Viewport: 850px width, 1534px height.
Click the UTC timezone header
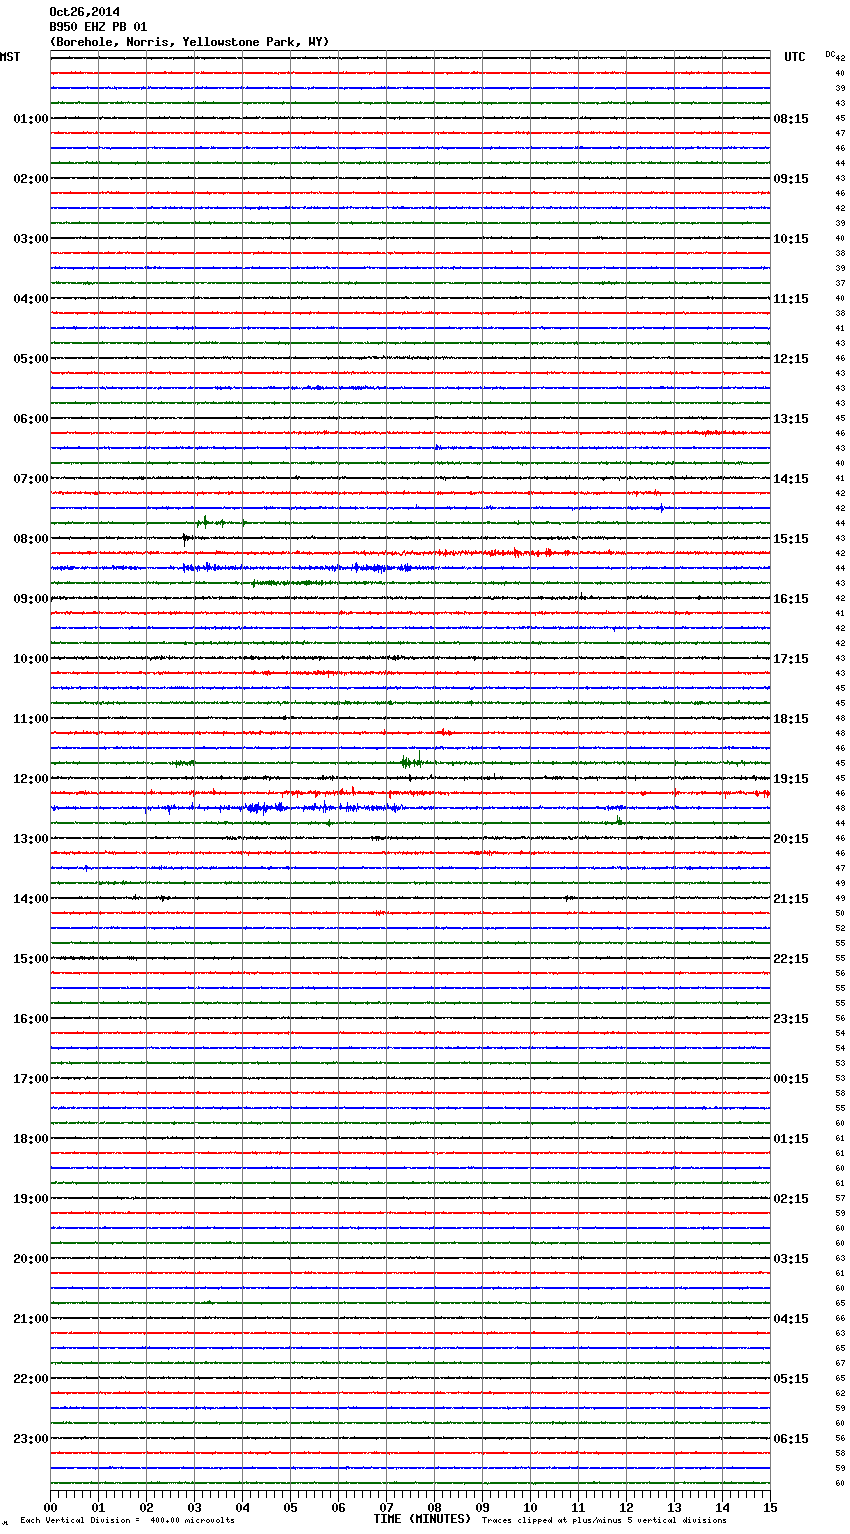pyautogui.click(x=795, y=57)
